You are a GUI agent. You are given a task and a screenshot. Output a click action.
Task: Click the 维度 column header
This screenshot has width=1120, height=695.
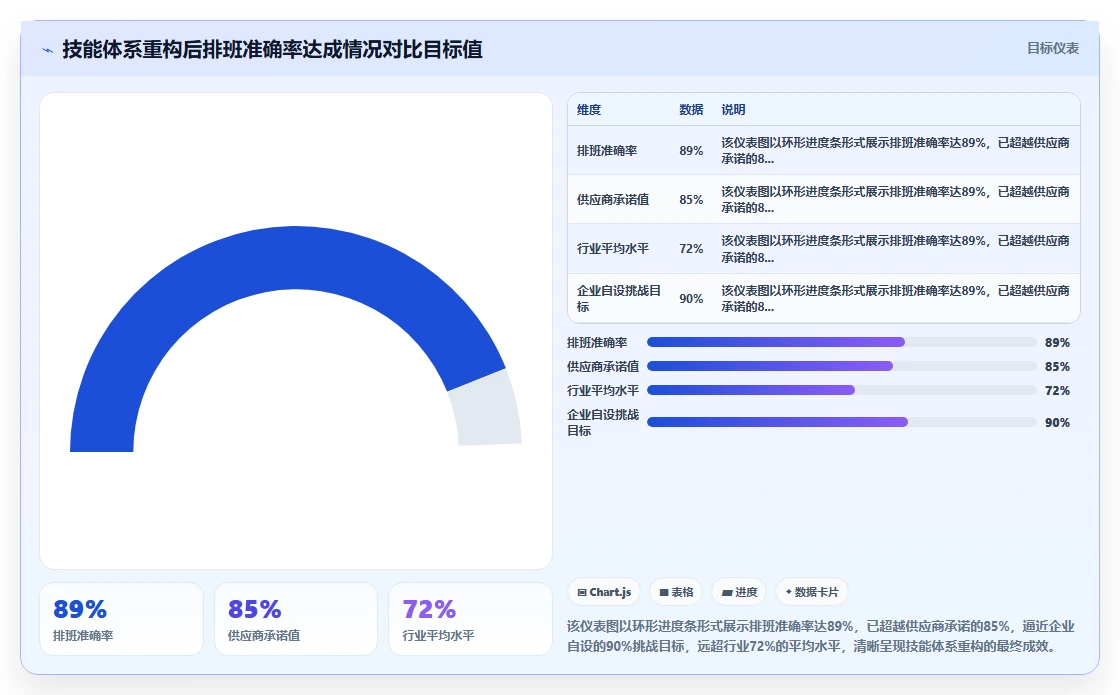click(x=589, y=110)
